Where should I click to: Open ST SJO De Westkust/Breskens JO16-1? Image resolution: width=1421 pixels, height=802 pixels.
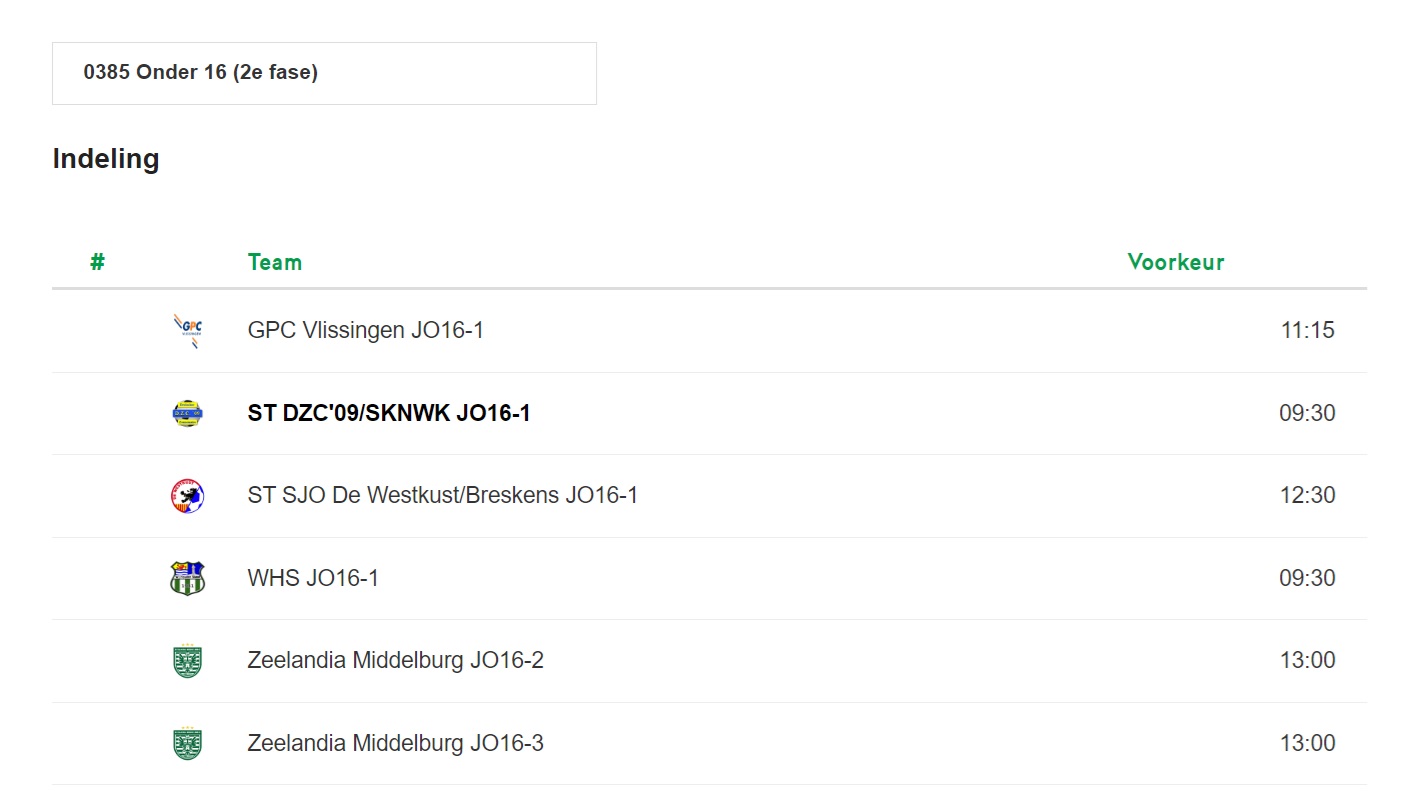(x=443, y=495)
